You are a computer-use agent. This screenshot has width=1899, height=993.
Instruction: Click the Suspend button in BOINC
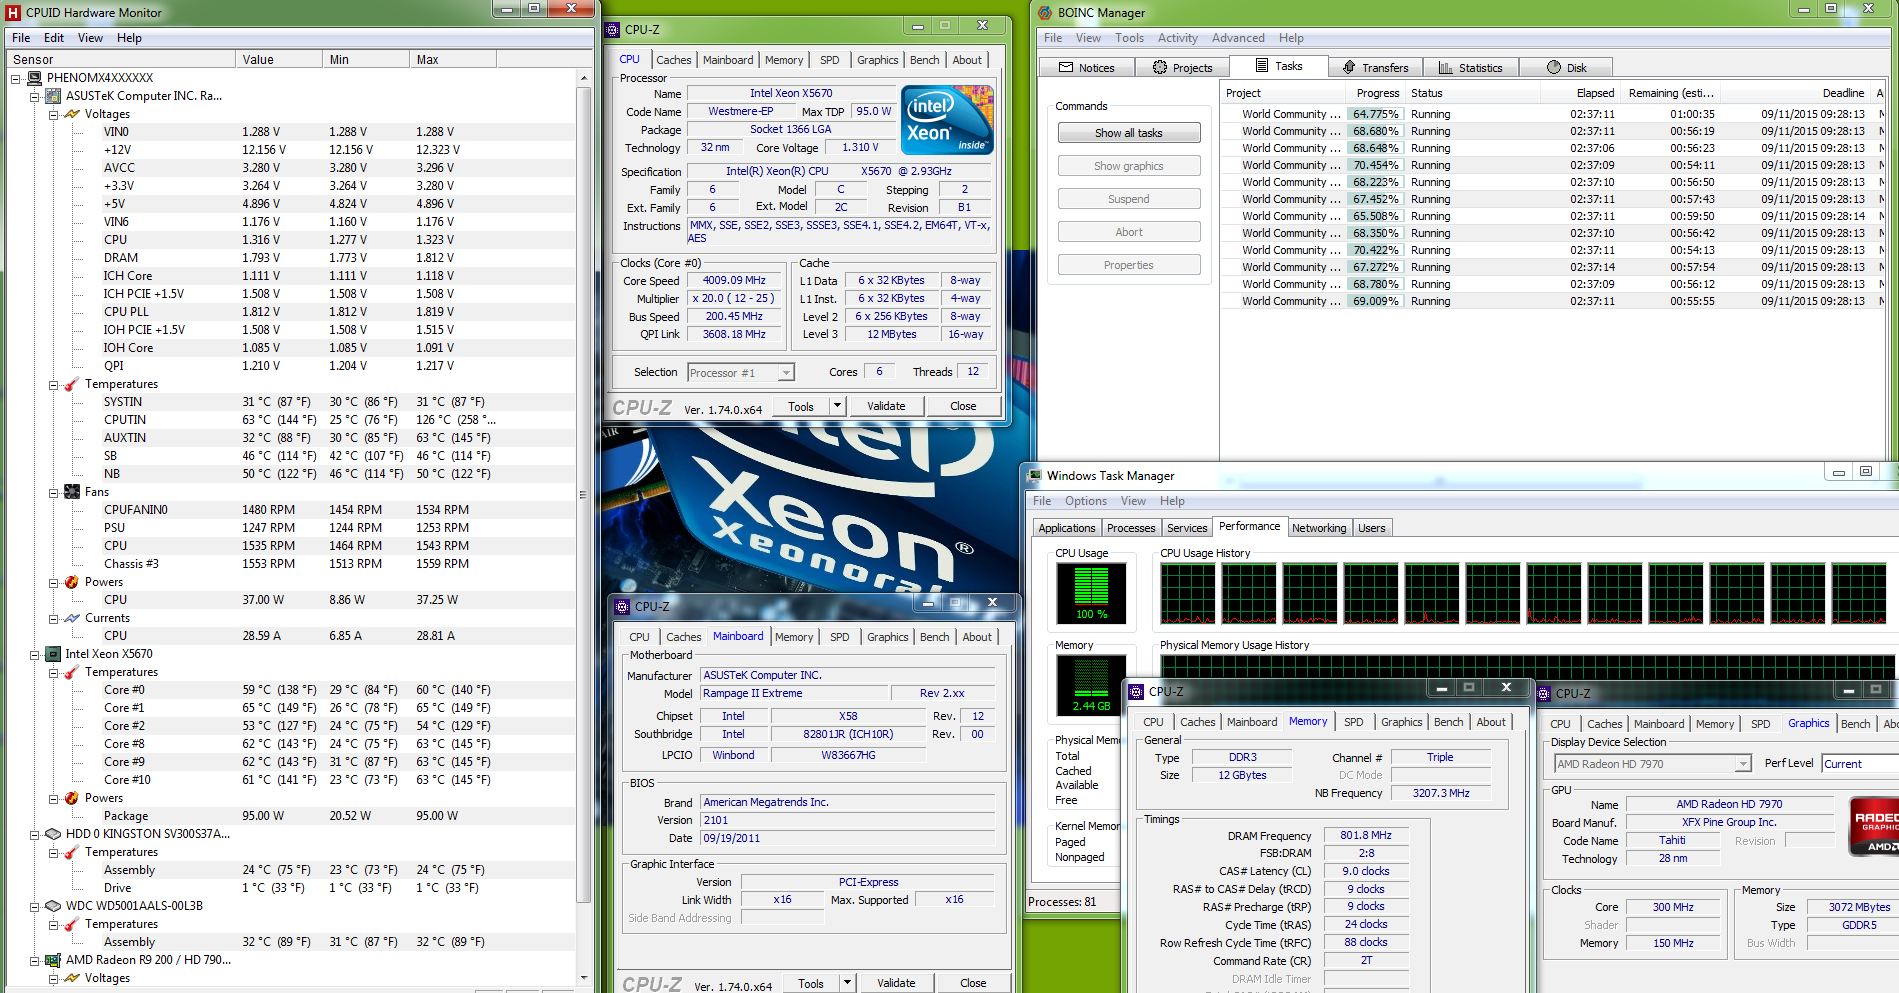(x=1129, y=199)
